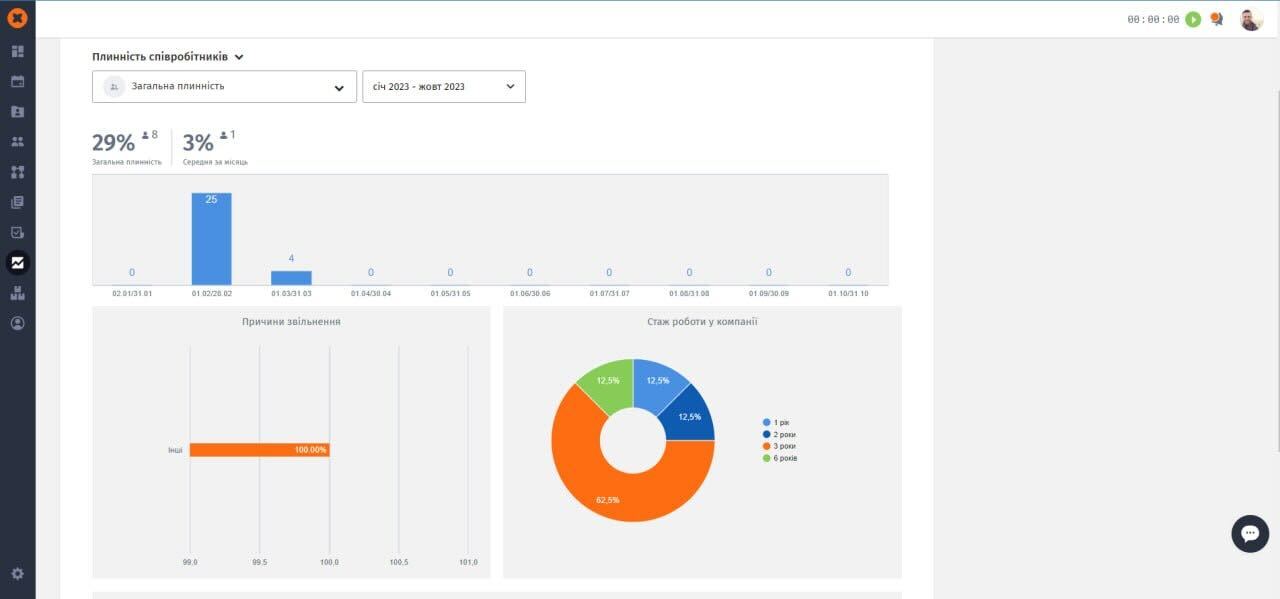Open the checklist tasks icon in the sidebar
Screen dimensions: 1280x599
(x=17, y=232)
